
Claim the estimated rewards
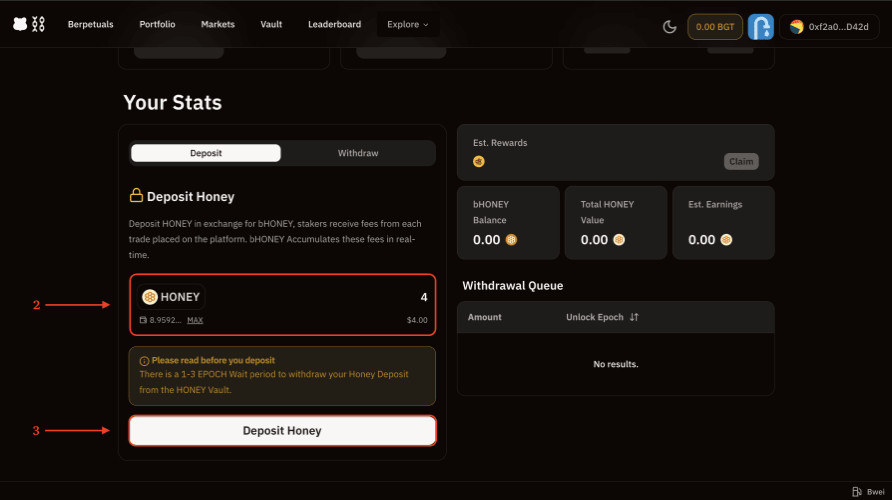click(x=740, y=161)
